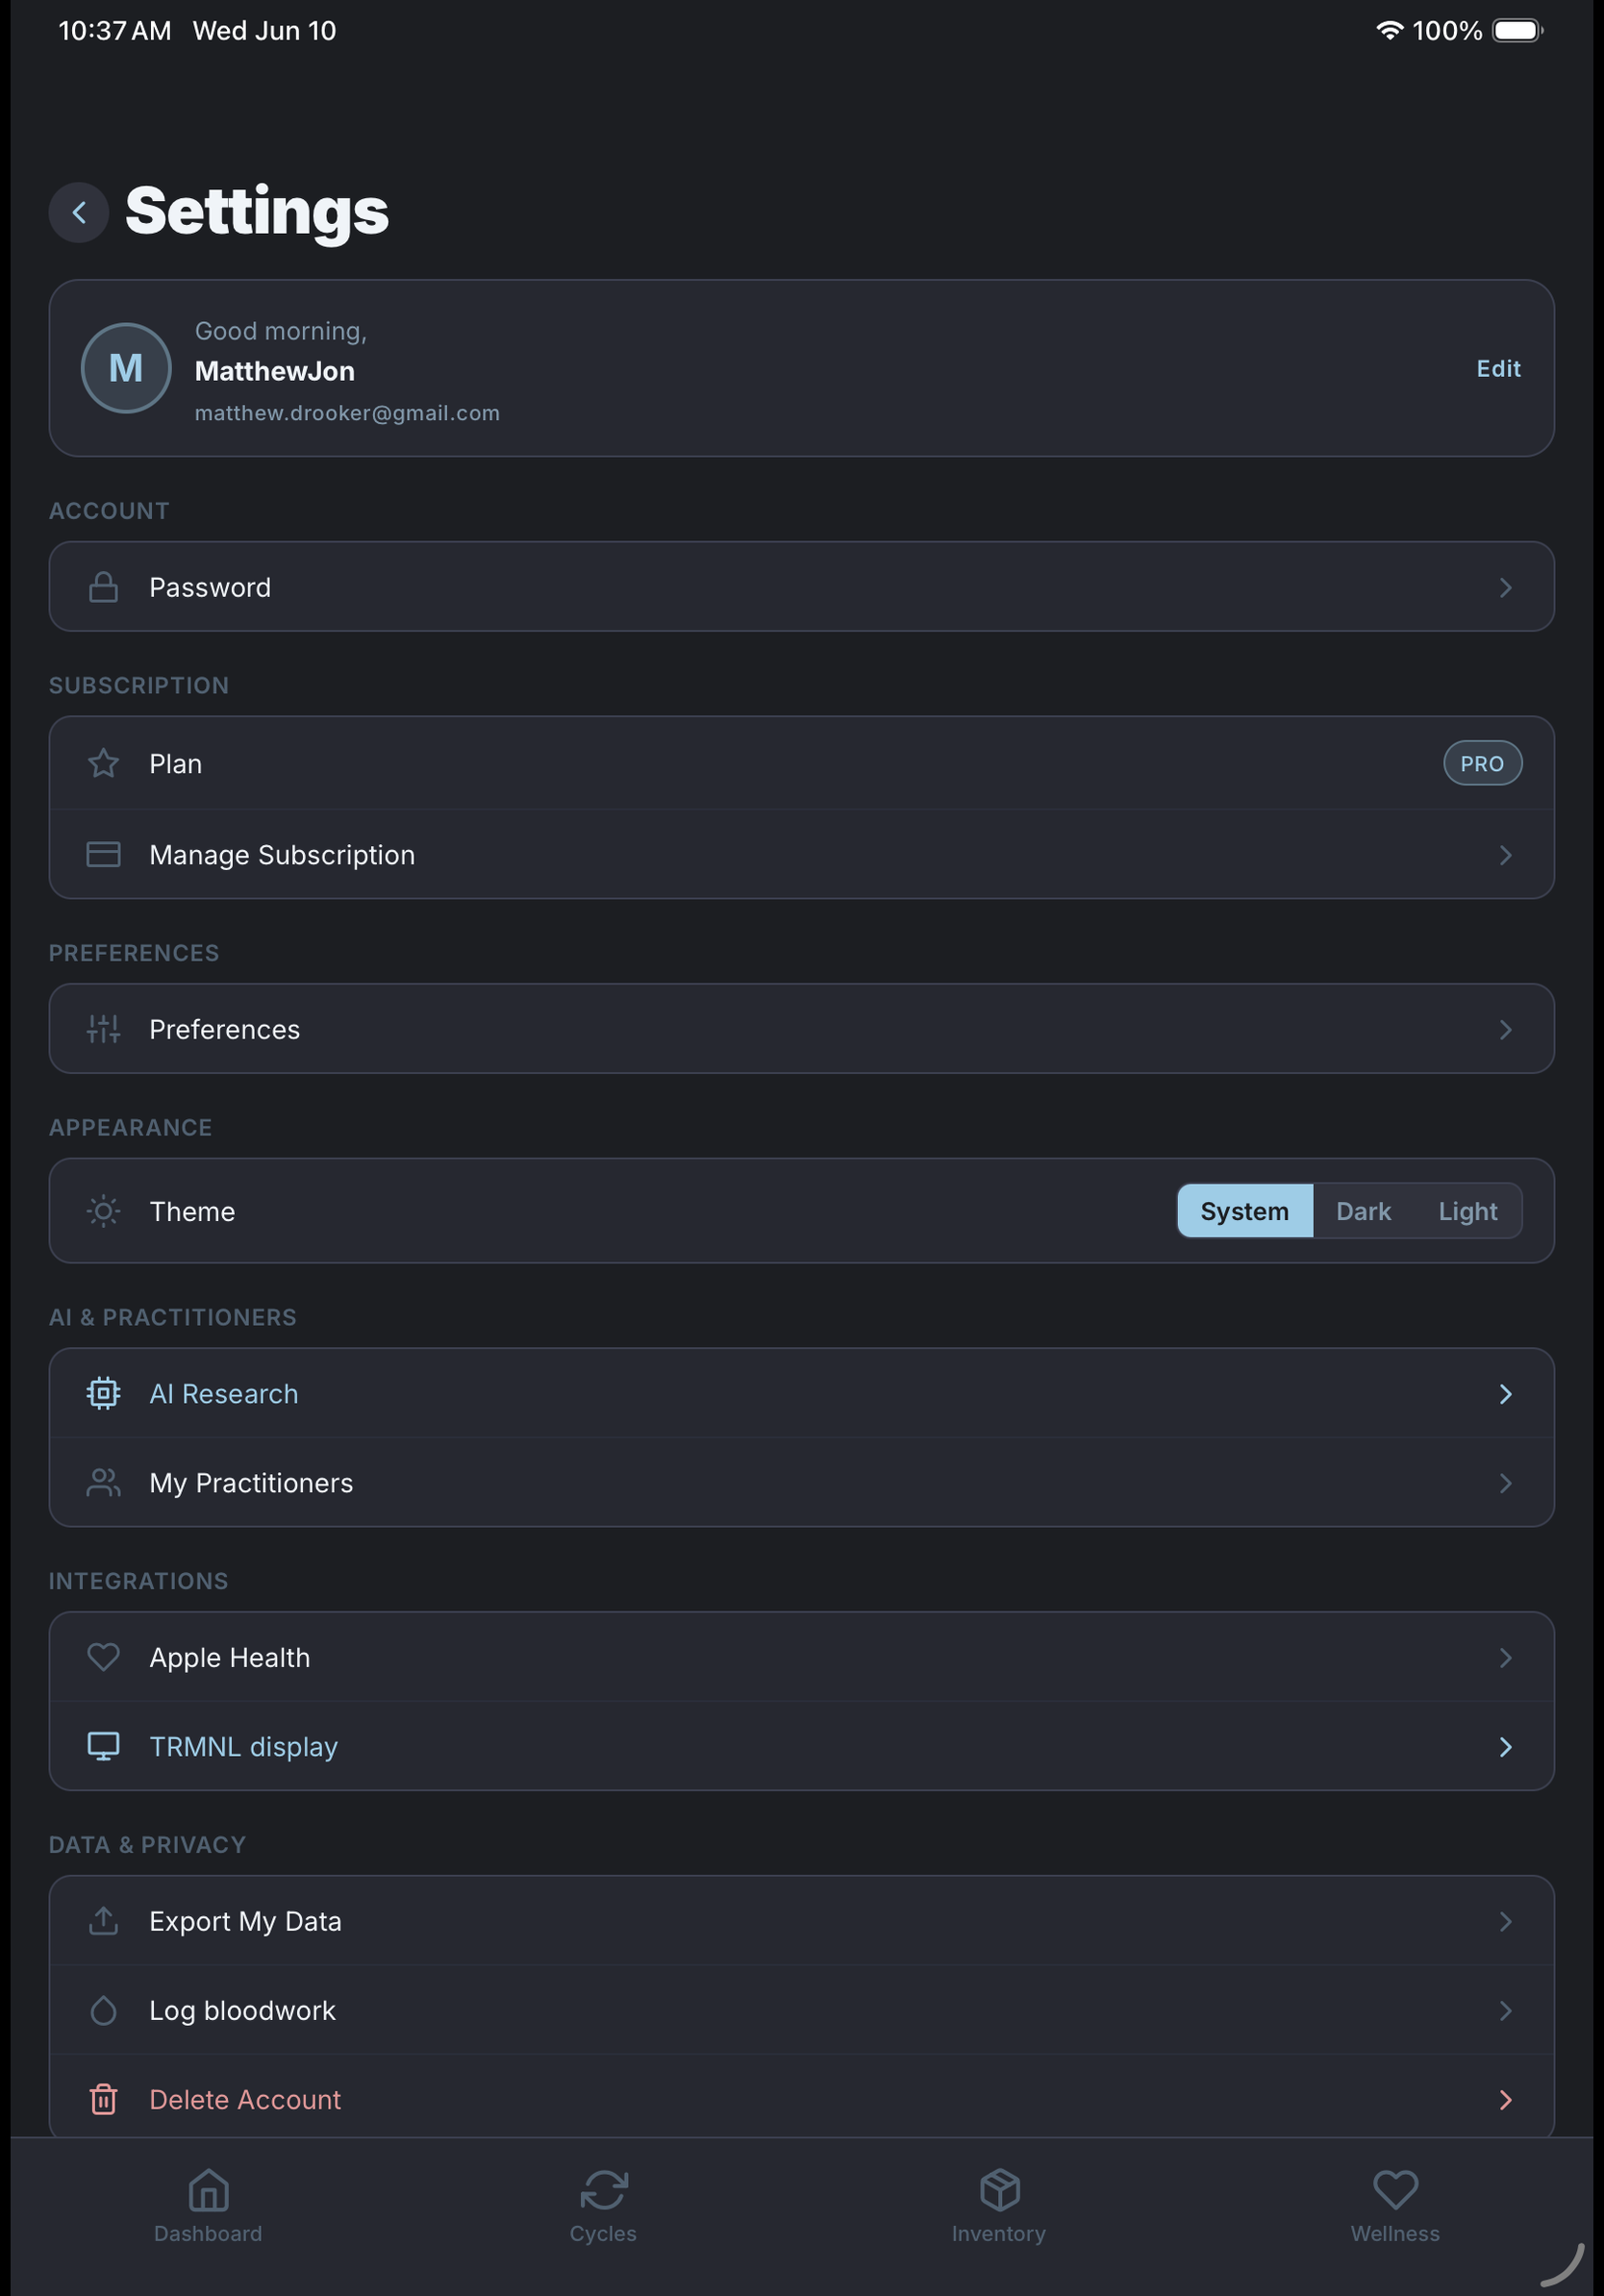Tap the battery indicator in status bar
The image size is (1604, 2296).
click(x=1517, y=30)
